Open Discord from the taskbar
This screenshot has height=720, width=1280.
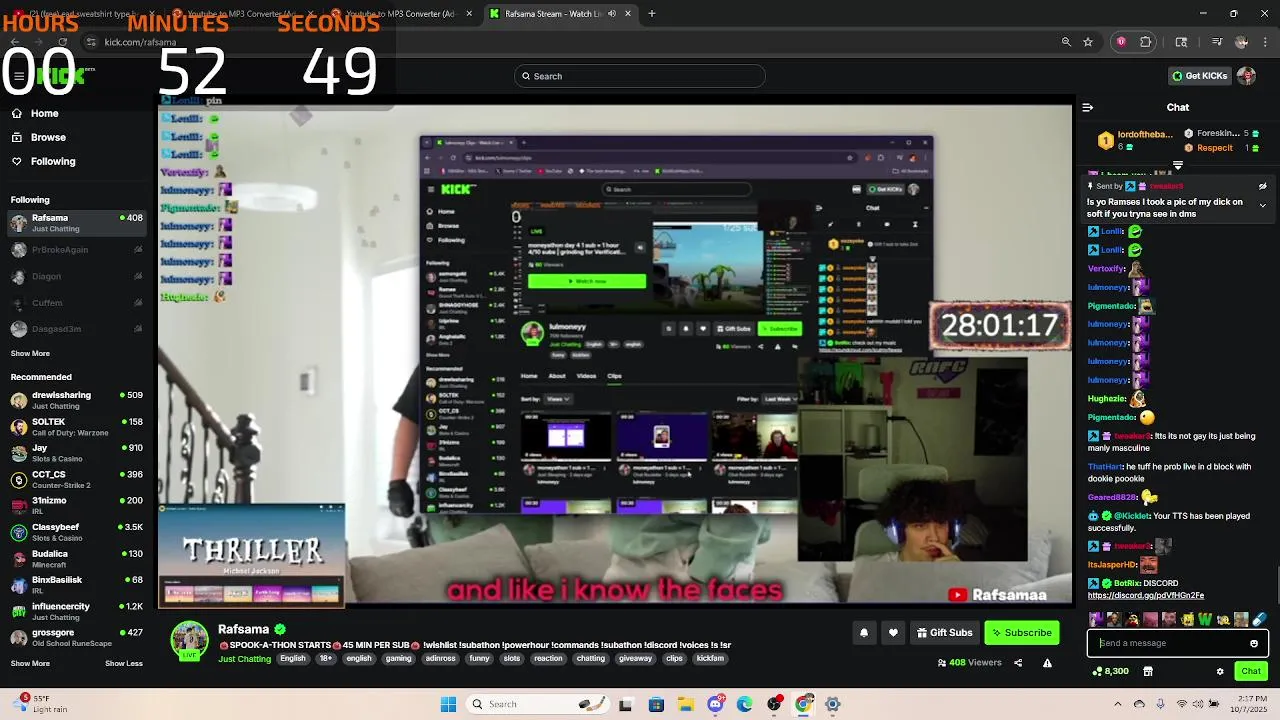tap(715, 704)
